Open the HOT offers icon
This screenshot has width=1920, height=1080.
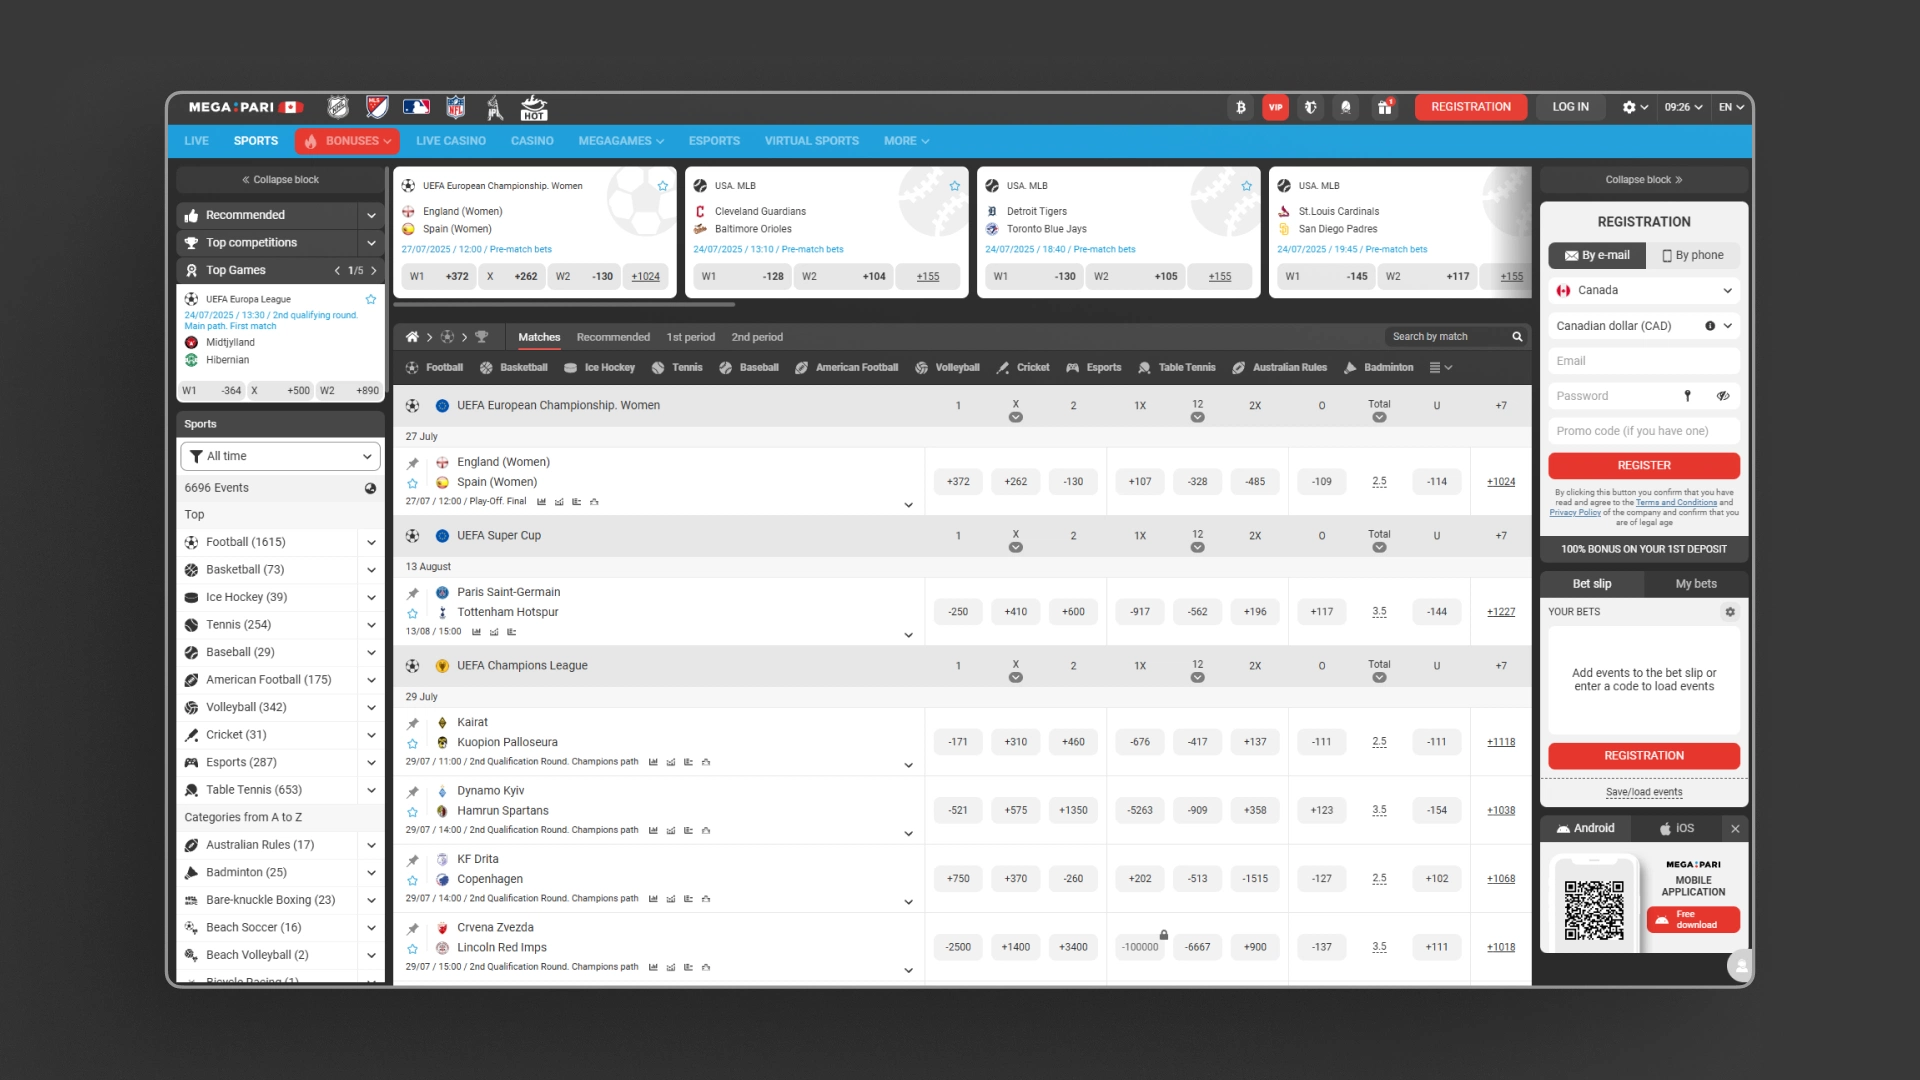click(534, 107)
